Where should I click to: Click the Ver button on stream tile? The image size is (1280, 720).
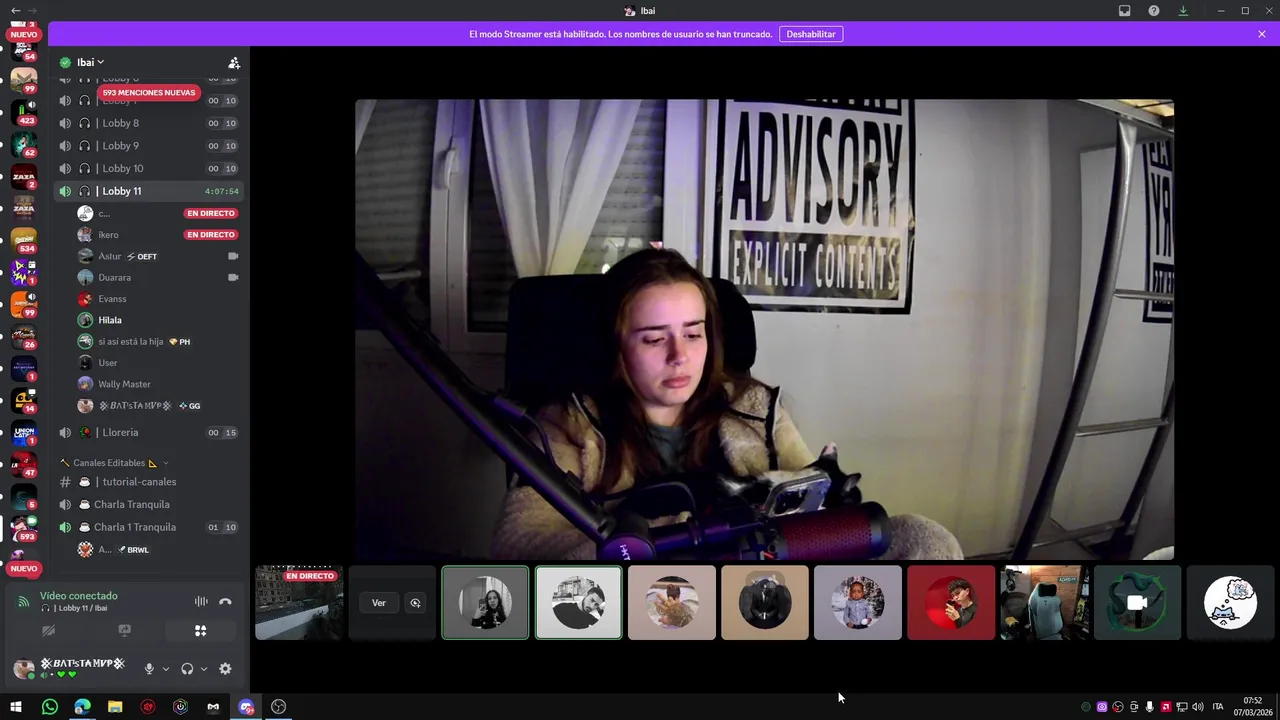click(379, 603)
